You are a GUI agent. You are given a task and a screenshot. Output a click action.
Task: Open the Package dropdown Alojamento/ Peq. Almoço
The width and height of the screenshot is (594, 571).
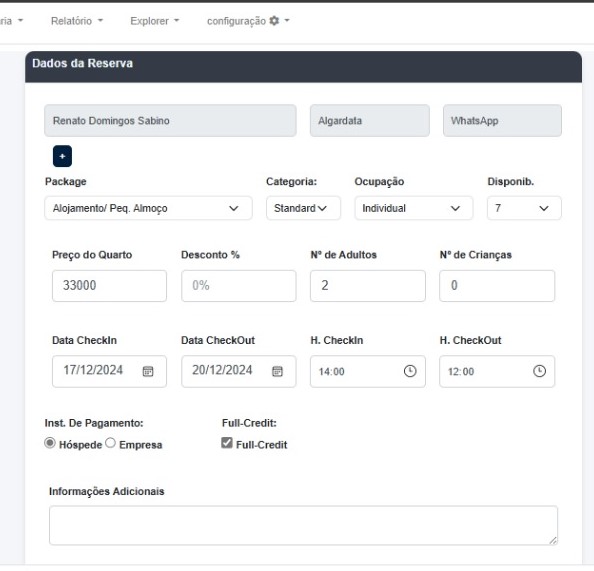click(x=148, y=208)
